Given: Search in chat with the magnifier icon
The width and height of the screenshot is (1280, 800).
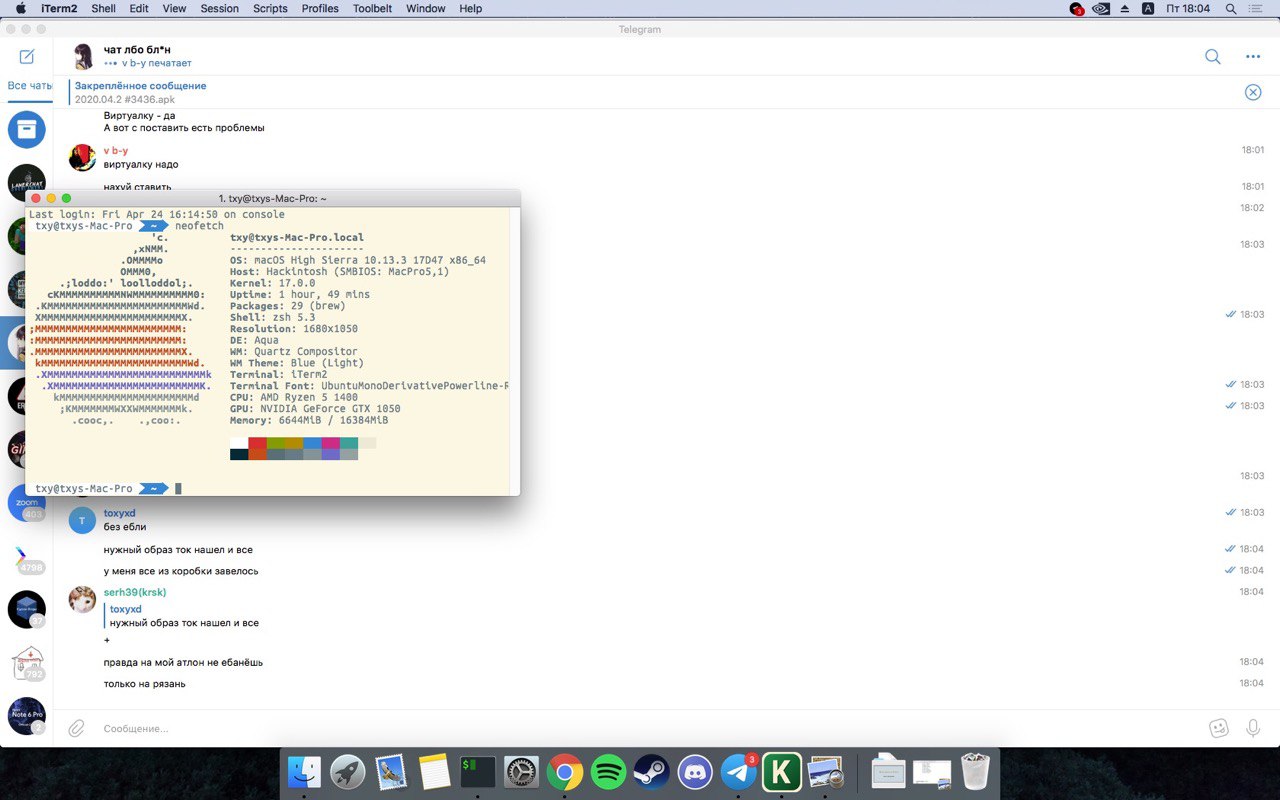Looking at the screenshot, I should 1213,57.
